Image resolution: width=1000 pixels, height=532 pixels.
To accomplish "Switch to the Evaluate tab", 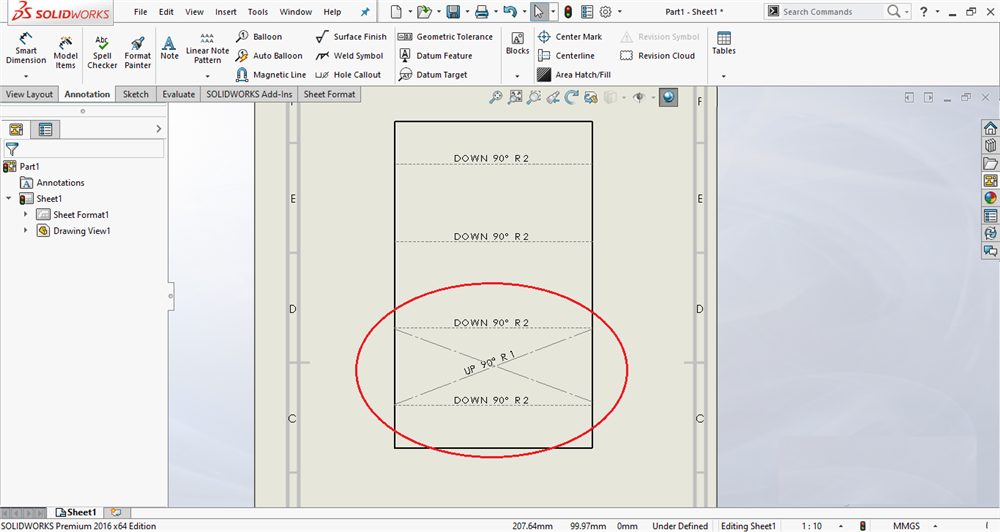I will pyautogui.click(x=179, y=94).
